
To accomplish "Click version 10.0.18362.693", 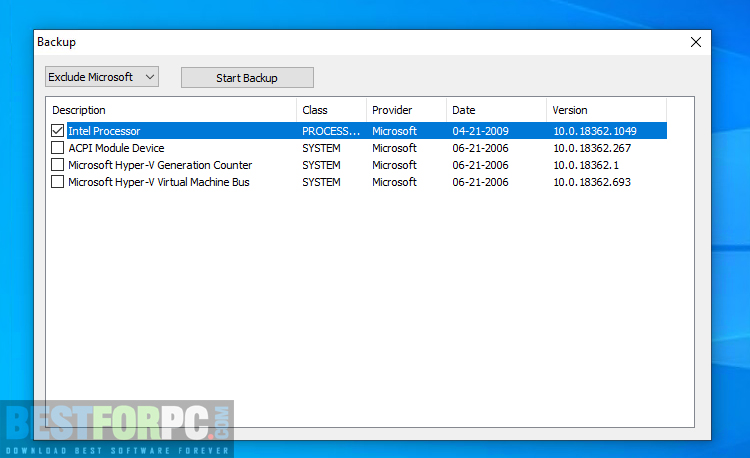I will 592,183.
